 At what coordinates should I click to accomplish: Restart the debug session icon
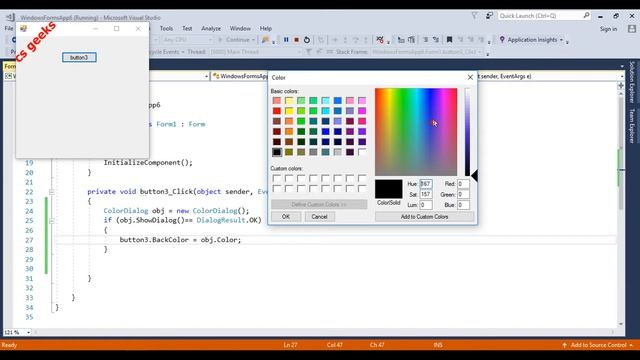307,40
